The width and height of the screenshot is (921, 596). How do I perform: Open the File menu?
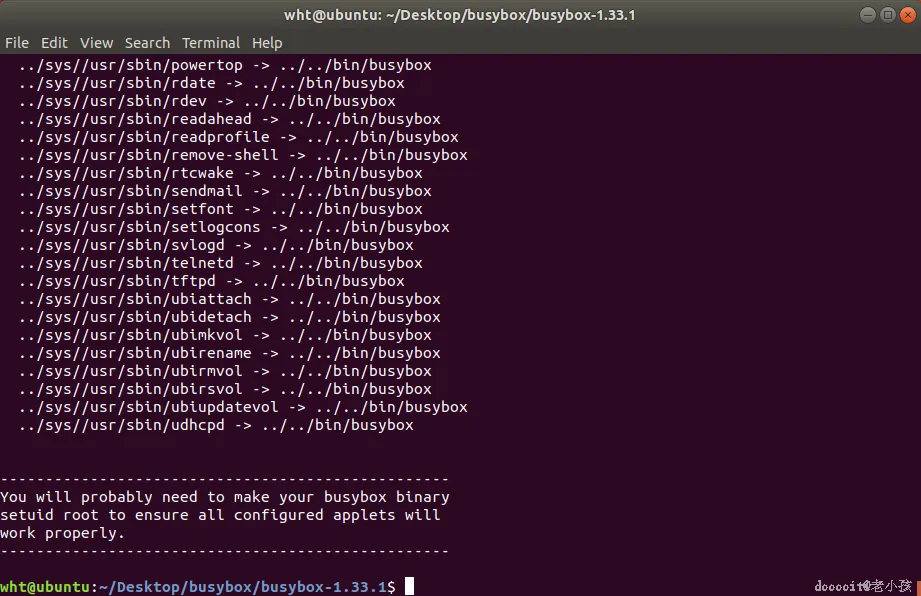(x=17, y=43)
